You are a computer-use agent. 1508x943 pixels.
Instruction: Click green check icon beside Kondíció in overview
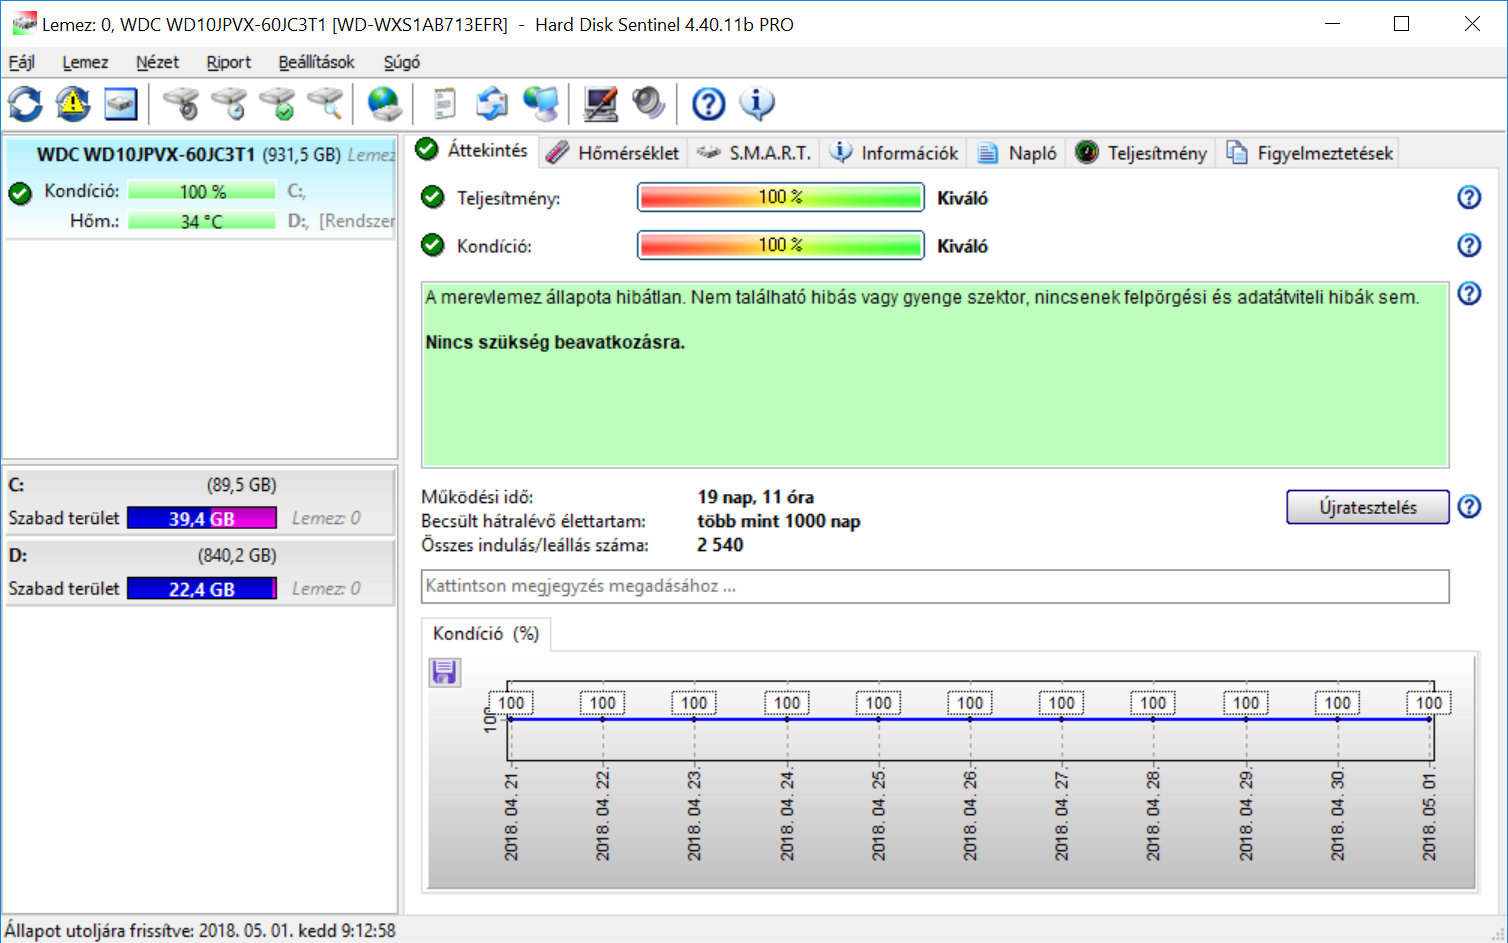[432, 245]
